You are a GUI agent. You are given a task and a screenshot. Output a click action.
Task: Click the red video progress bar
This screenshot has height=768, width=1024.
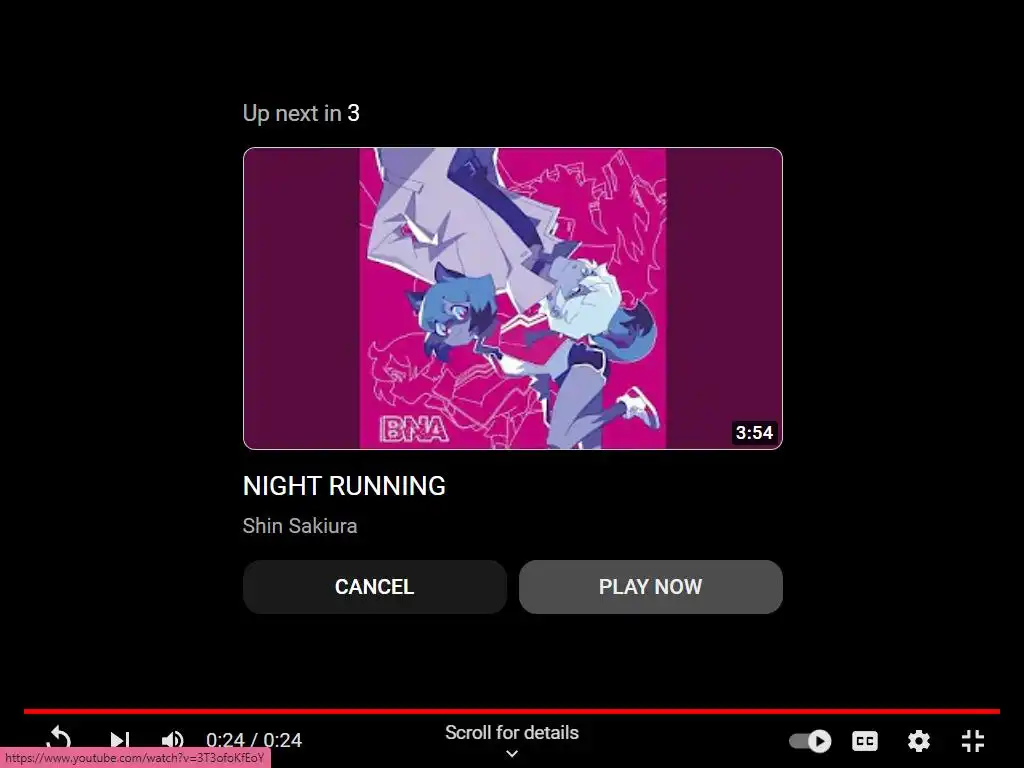(x=511, y=711)
